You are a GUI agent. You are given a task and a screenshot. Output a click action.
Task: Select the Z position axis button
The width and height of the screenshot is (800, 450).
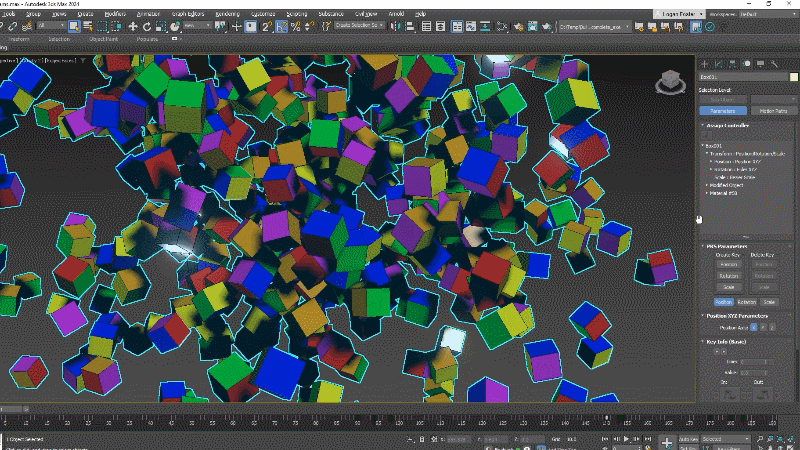tap(772, 326)
